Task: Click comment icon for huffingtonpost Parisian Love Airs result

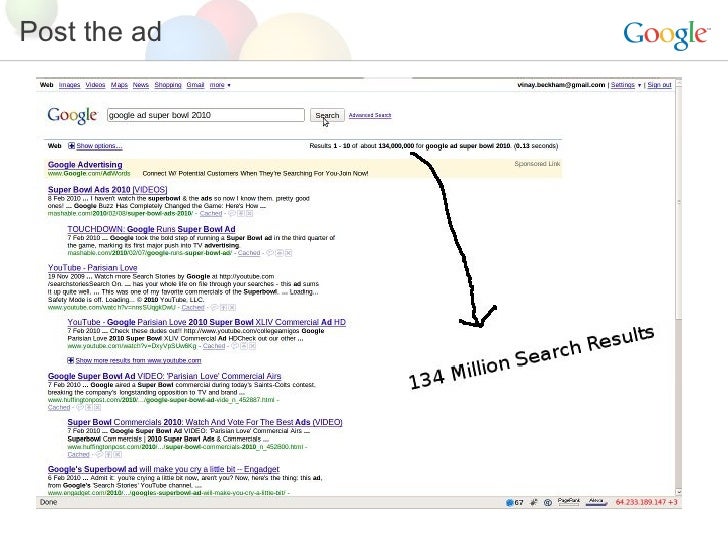Action: [80, 408]
